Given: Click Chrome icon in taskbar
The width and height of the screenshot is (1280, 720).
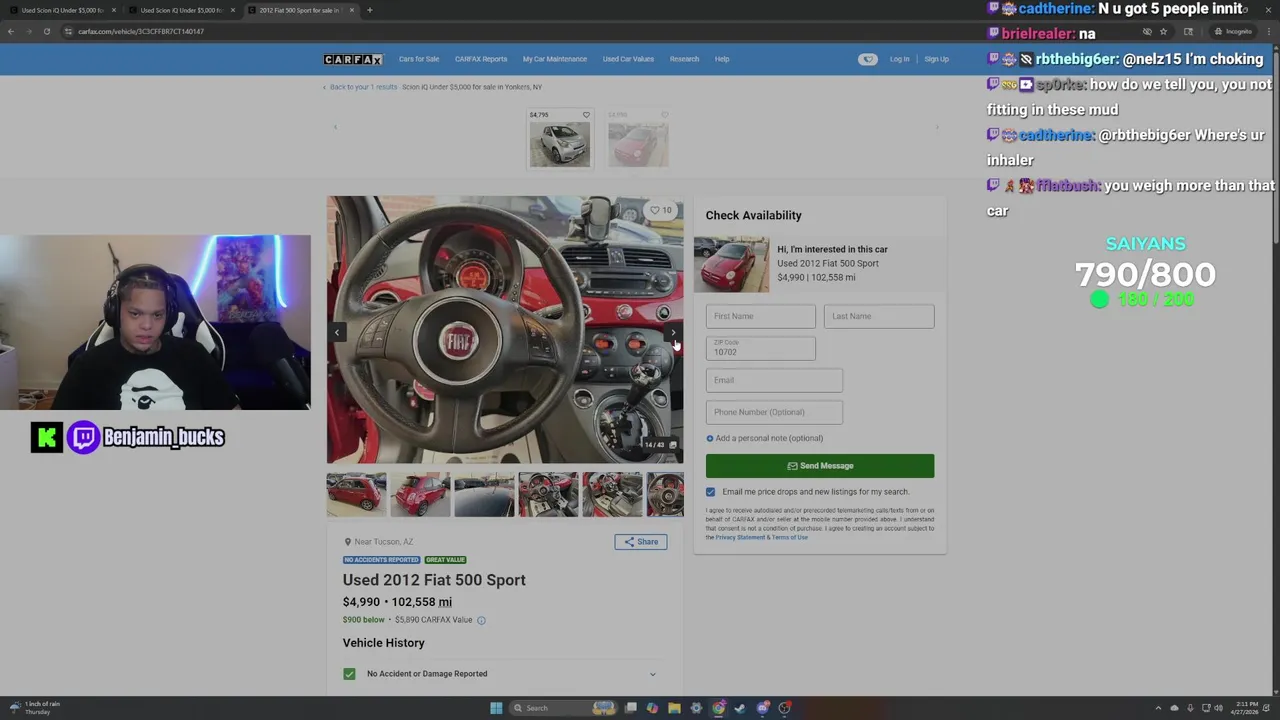Looking at the screenshot, I should (x=718, y=708).
